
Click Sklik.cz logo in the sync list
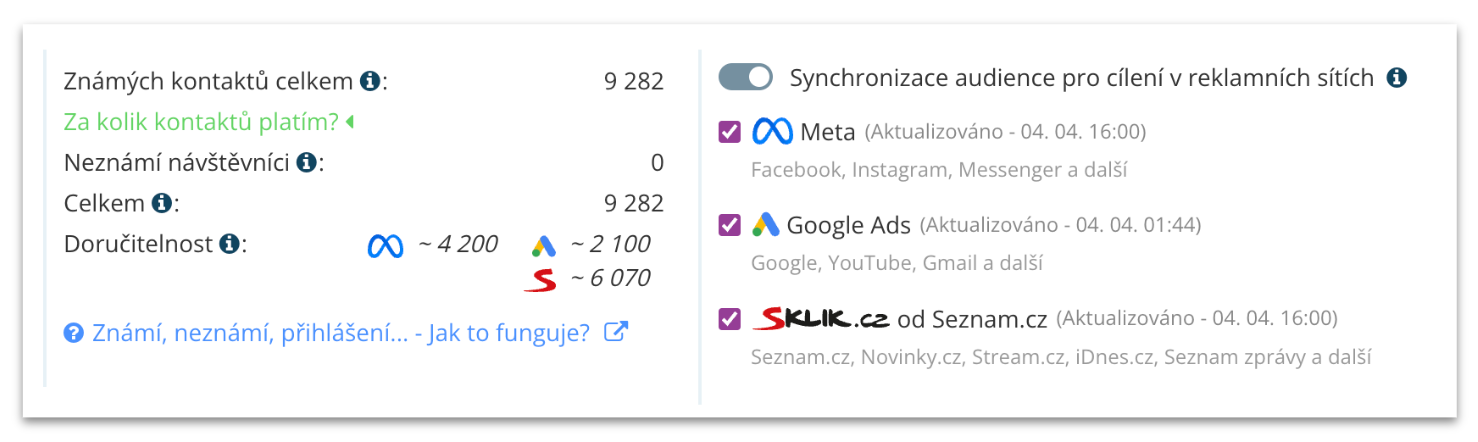point(821,319)
